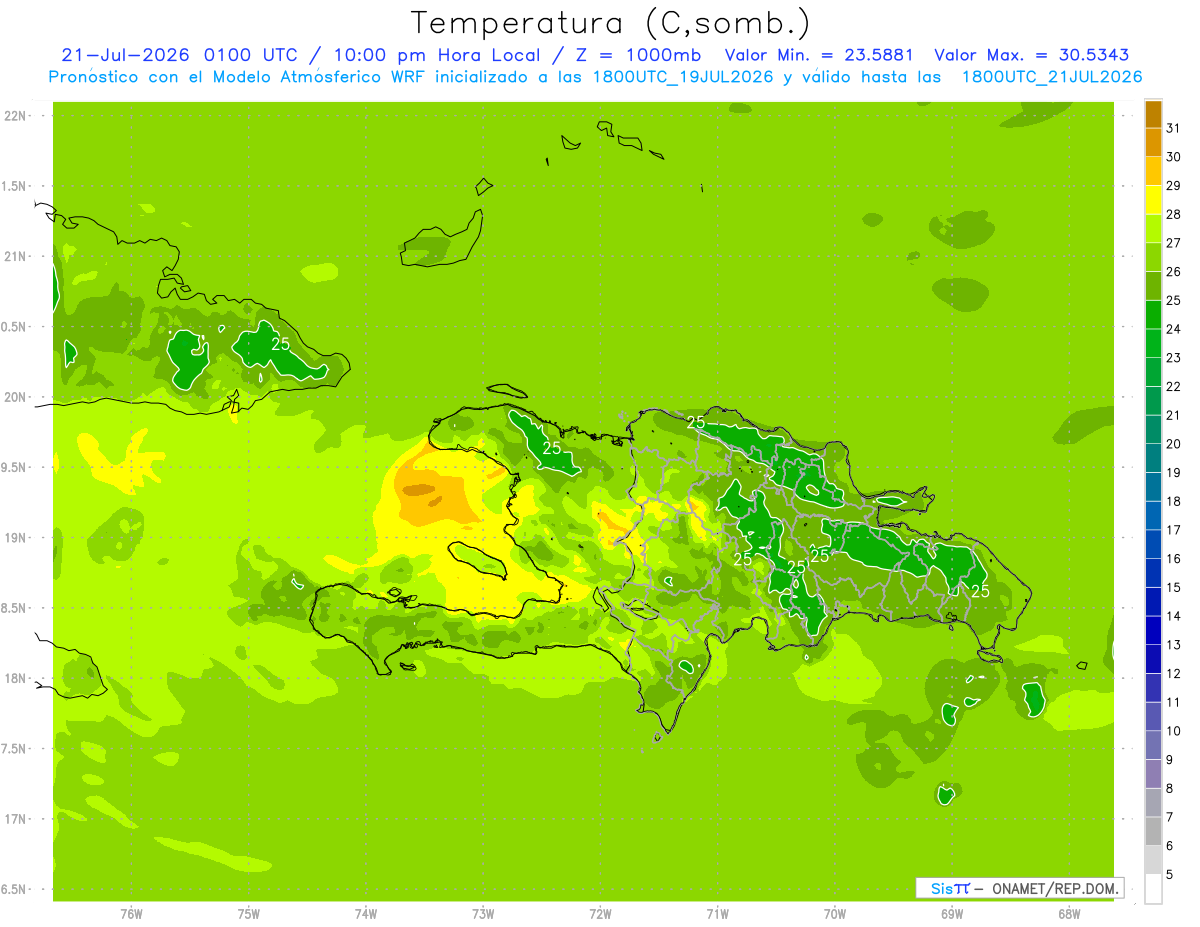The height and width of the screenshot is (927, 1200).
Task: Pick the lime swatch between 27 and 28
Action: pos(1153,228)
